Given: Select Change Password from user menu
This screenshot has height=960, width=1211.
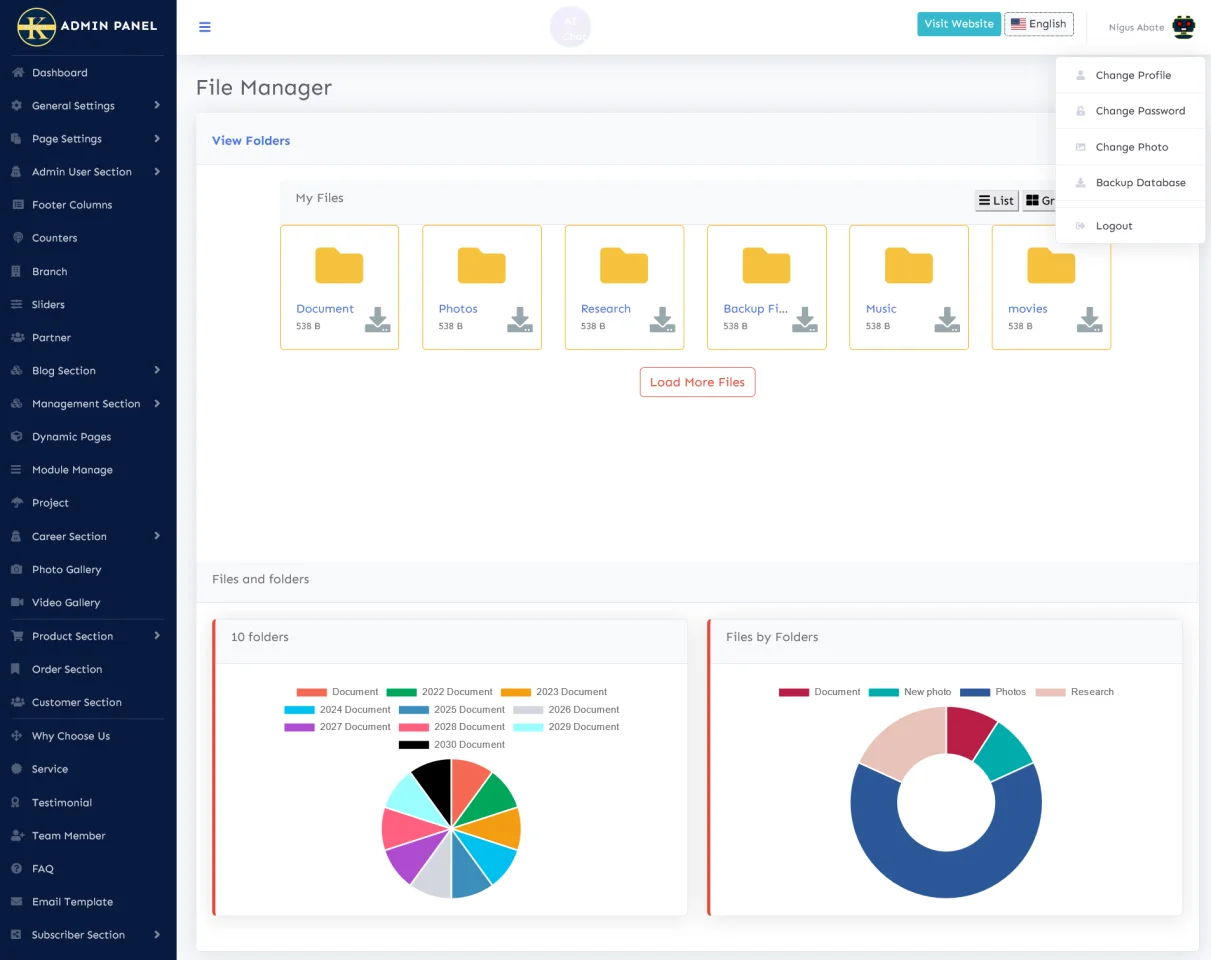Looking at the screenshot, I should 1130,111.
